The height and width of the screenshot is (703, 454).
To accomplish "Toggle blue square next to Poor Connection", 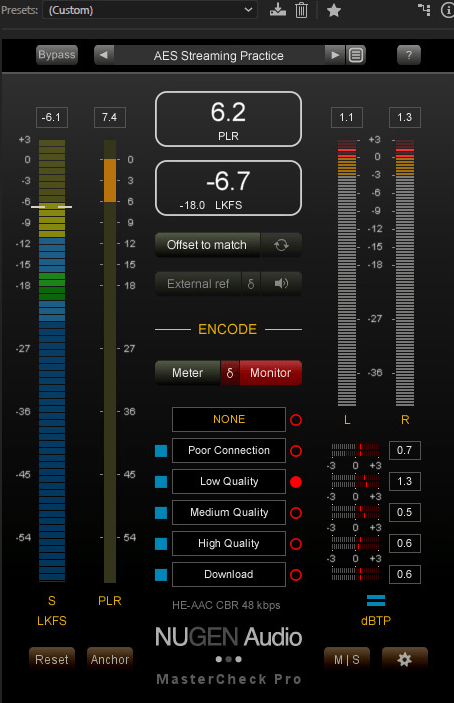I will pyautogui.click(x=161, y=451).
